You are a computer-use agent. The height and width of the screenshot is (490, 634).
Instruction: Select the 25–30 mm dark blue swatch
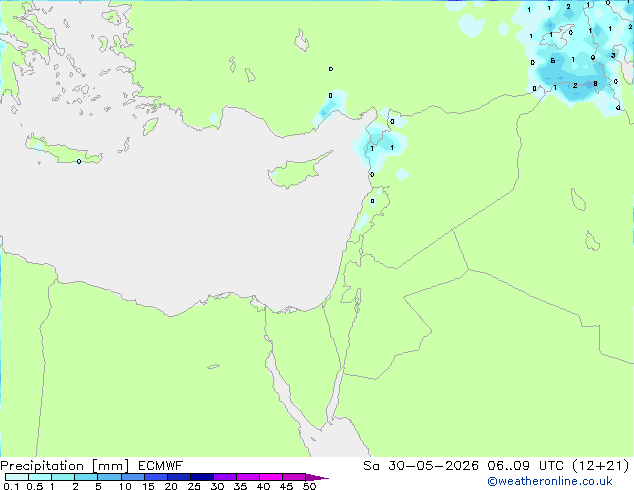(201, 477)
